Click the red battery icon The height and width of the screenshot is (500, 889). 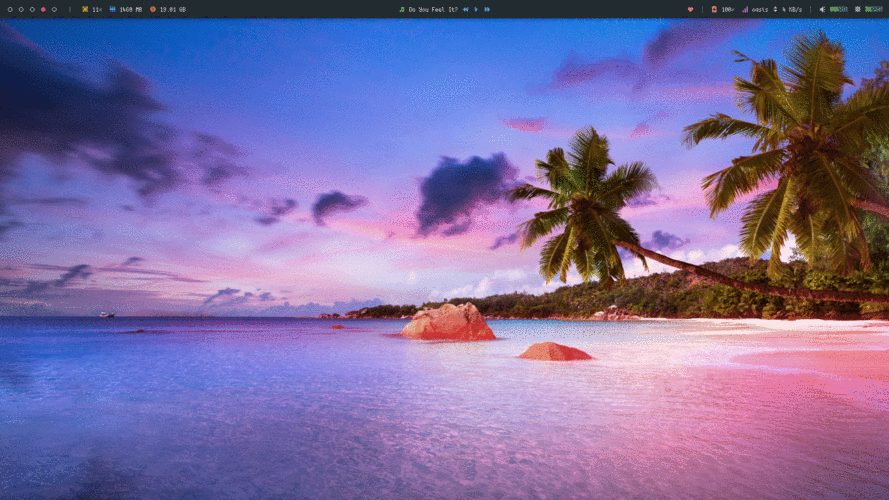[x=714, y=9]
